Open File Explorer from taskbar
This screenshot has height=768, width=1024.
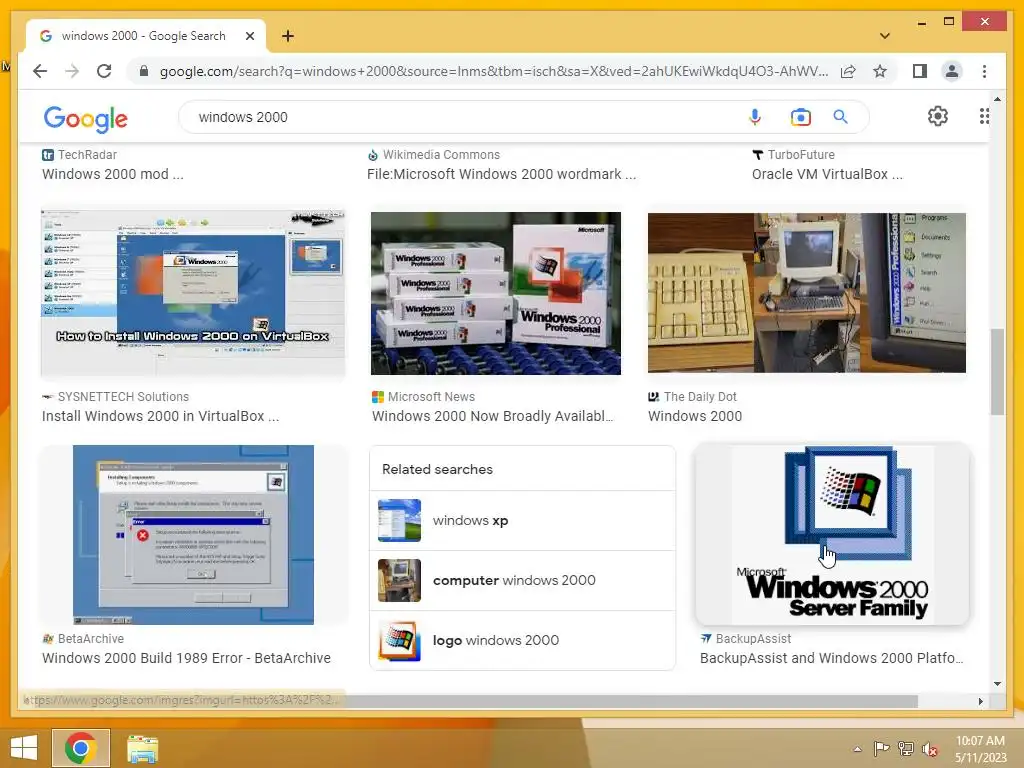(x=142, y=748)
